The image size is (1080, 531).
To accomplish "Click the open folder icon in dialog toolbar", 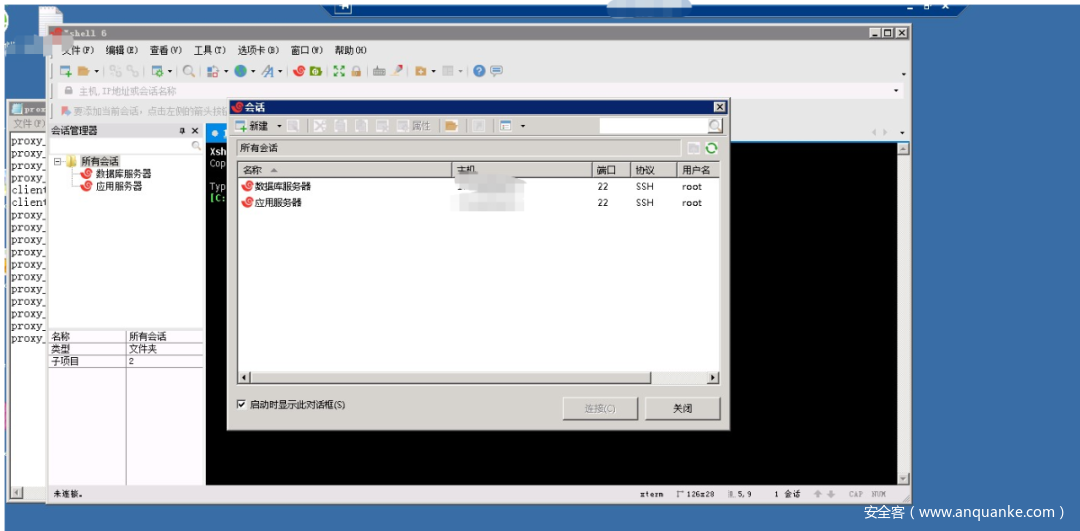I will click(451, 126).
